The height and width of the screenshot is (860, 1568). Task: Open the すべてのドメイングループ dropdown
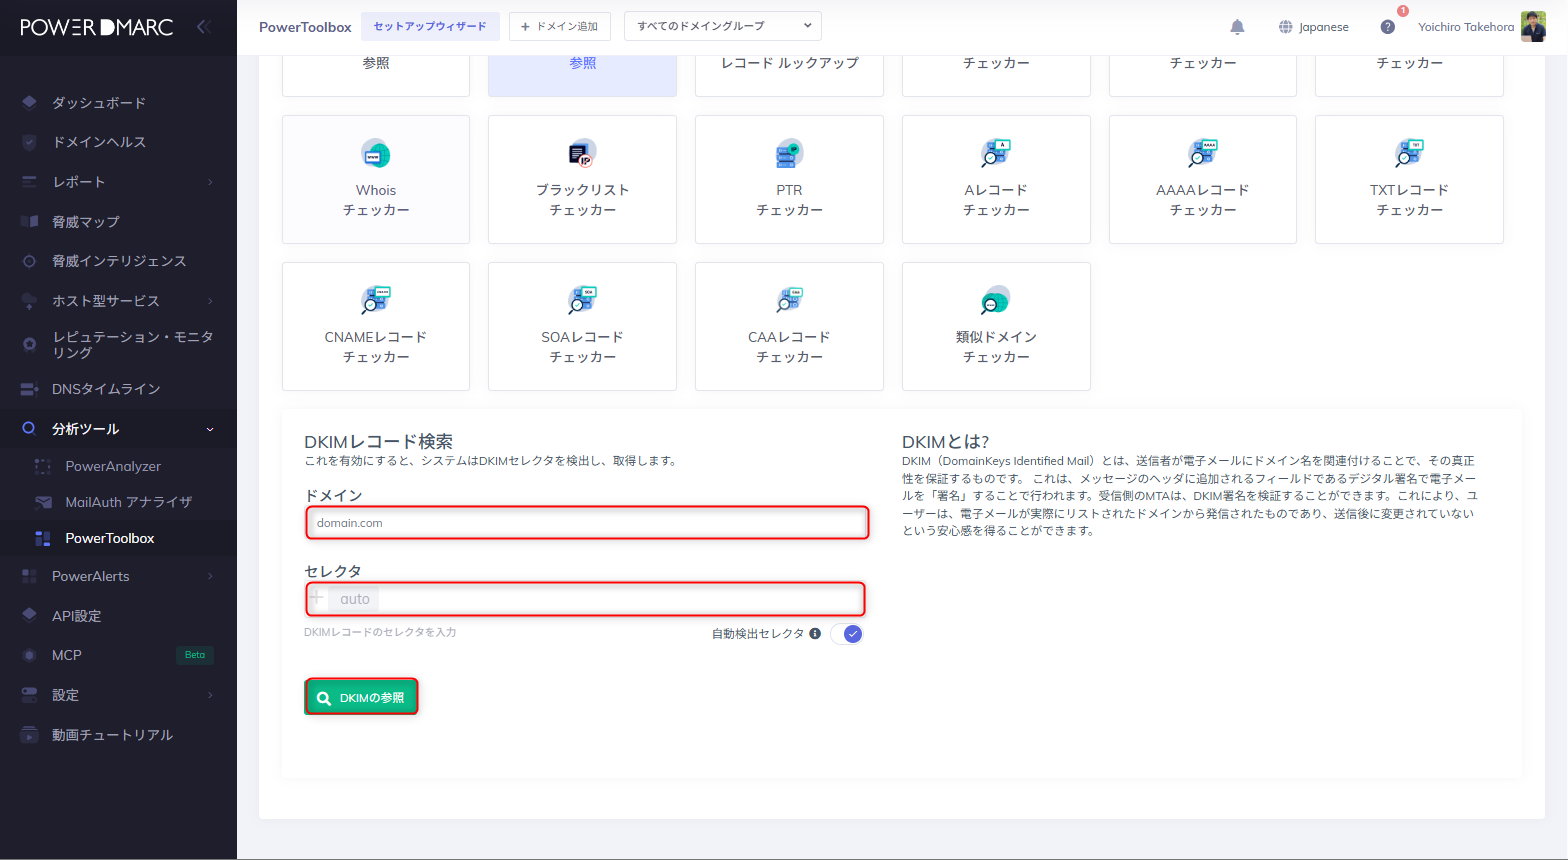point(723,26)
